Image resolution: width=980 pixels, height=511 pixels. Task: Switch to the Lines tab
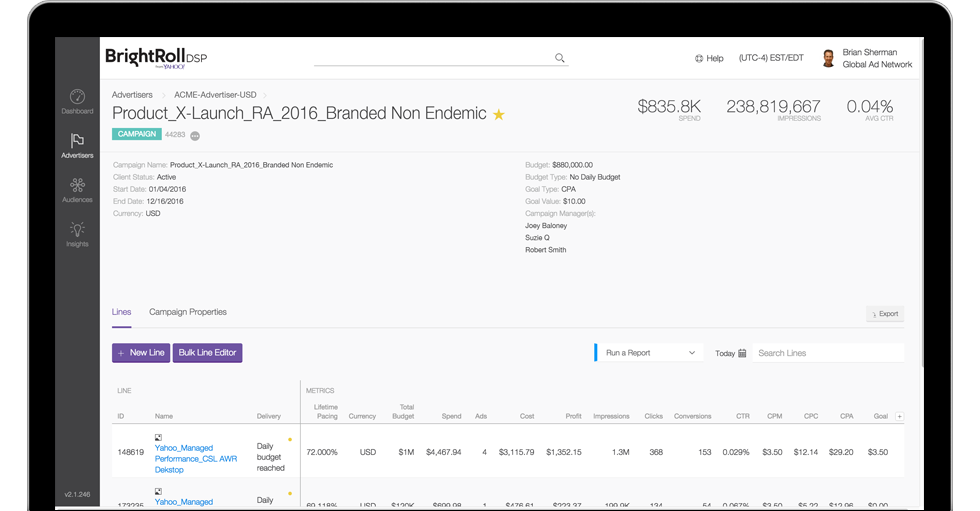coord(121,312)
